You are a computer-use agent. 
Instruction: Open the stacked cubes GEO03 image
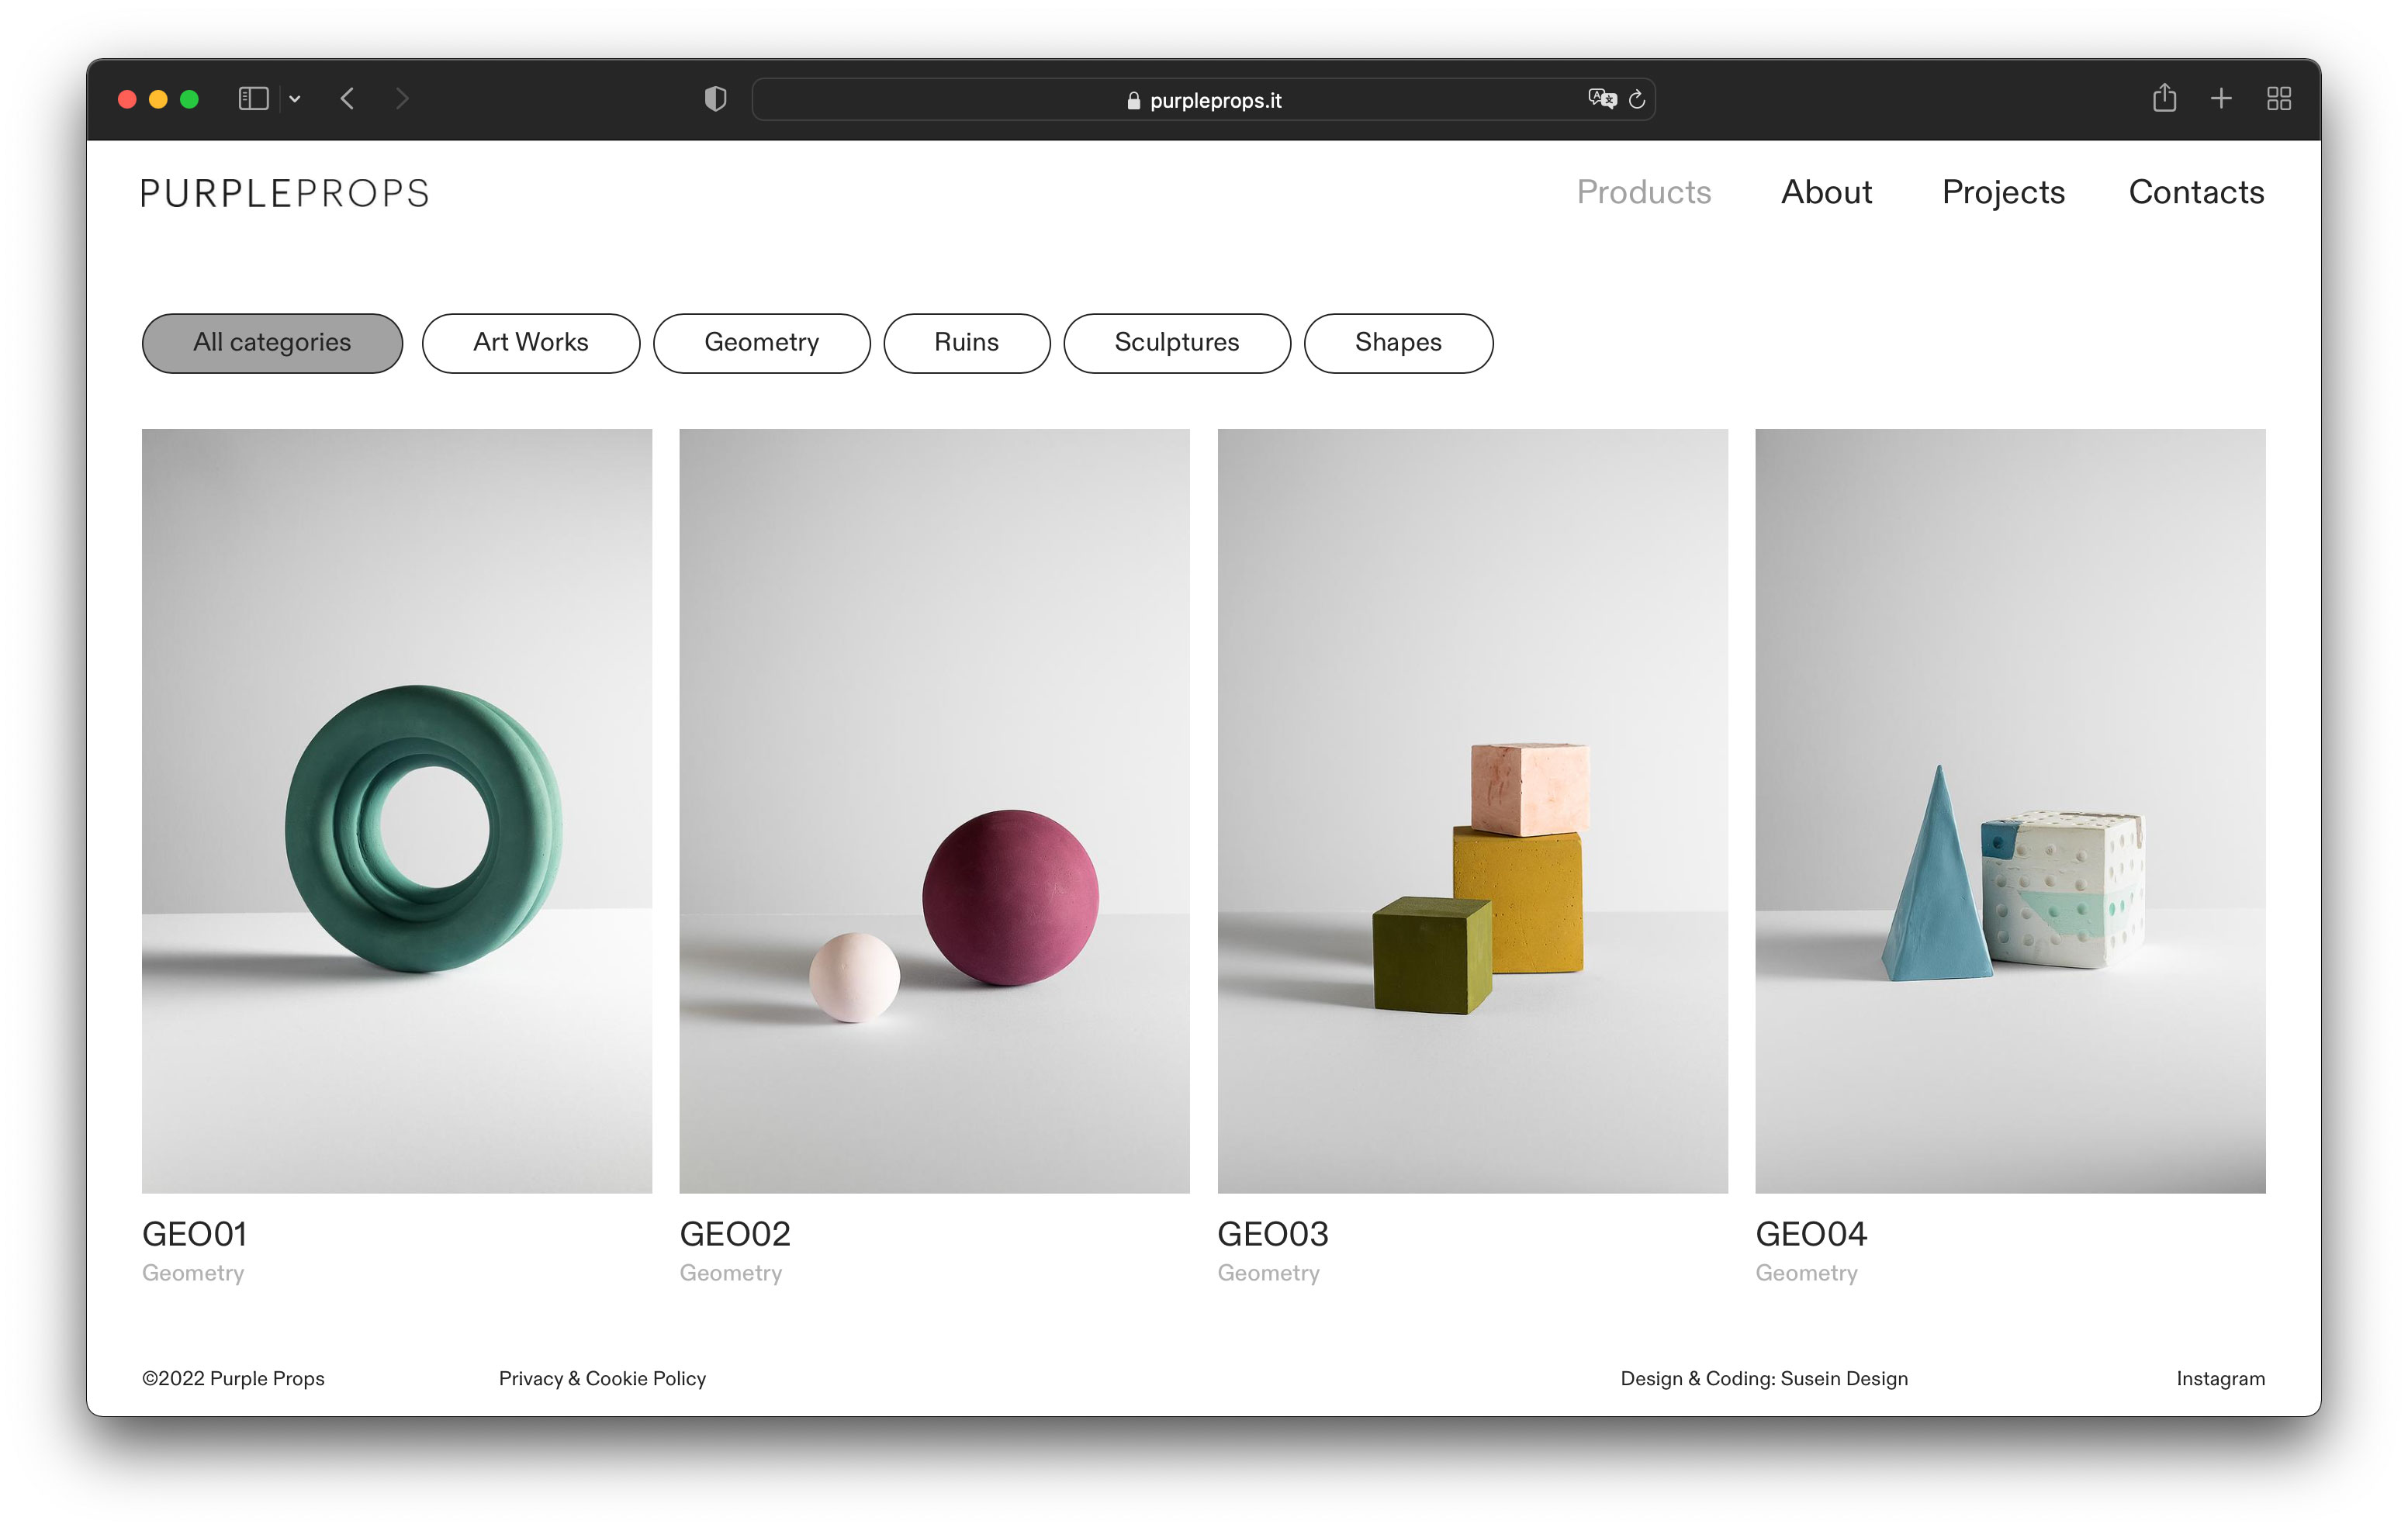(1472, 810)
